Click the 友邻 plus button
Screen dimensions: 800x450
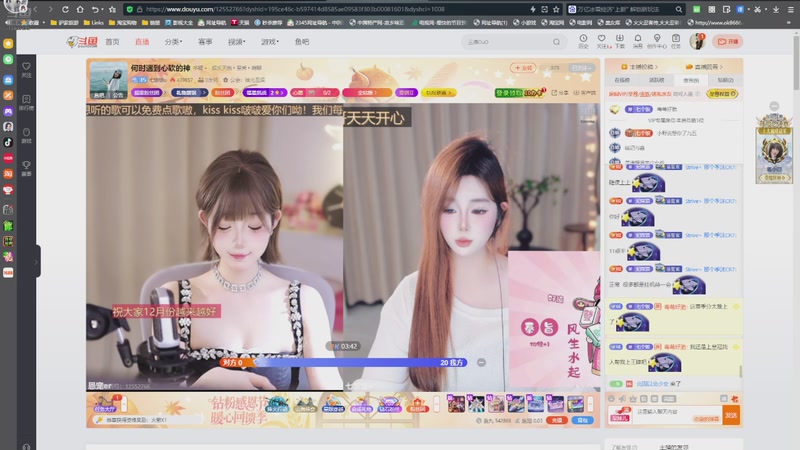click(523, 68)
